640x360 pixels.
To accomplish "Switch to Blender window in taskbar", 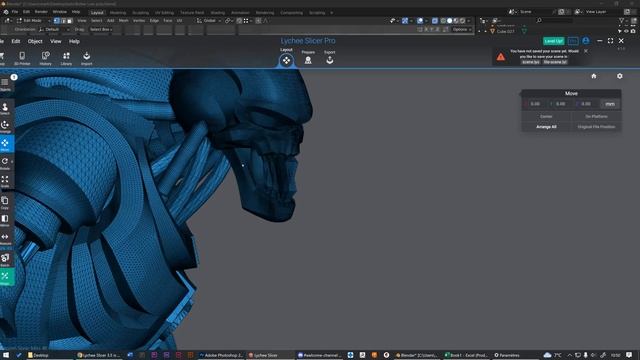I will (417, 356).
